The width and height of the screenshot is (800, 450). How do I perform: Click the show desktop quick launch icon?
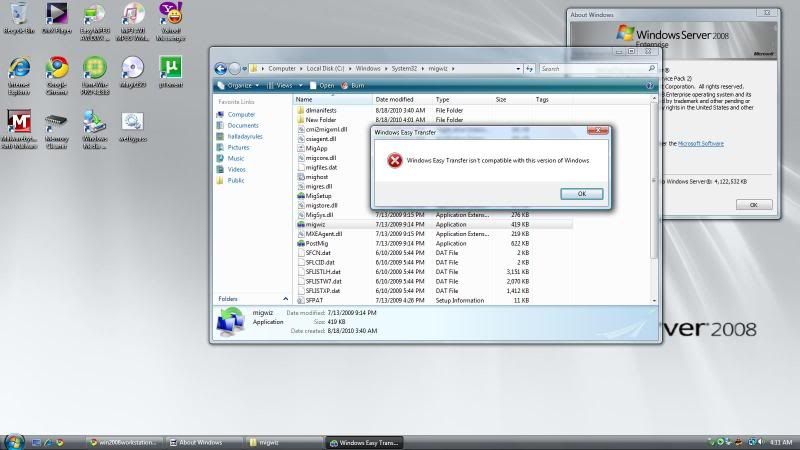click(x=36, y=442)
